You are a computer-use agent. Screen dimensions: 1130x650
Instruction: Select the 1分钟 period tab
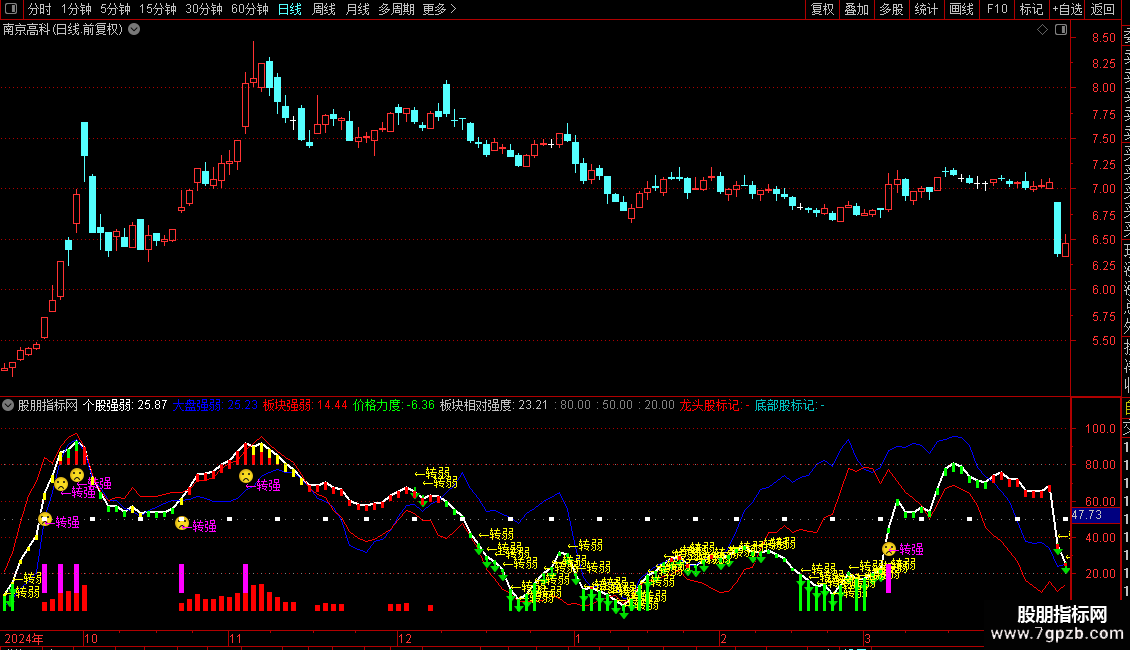[x=76, y=9]
